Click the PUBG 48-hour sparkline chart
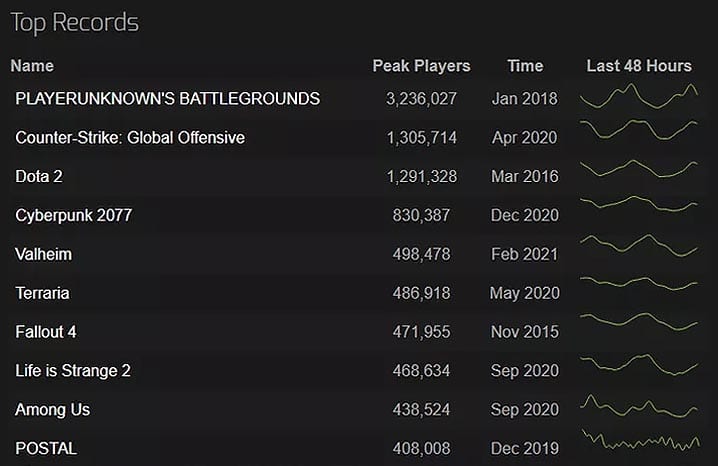The width and height of the screenshot is (718, 466). click(639, 97)
